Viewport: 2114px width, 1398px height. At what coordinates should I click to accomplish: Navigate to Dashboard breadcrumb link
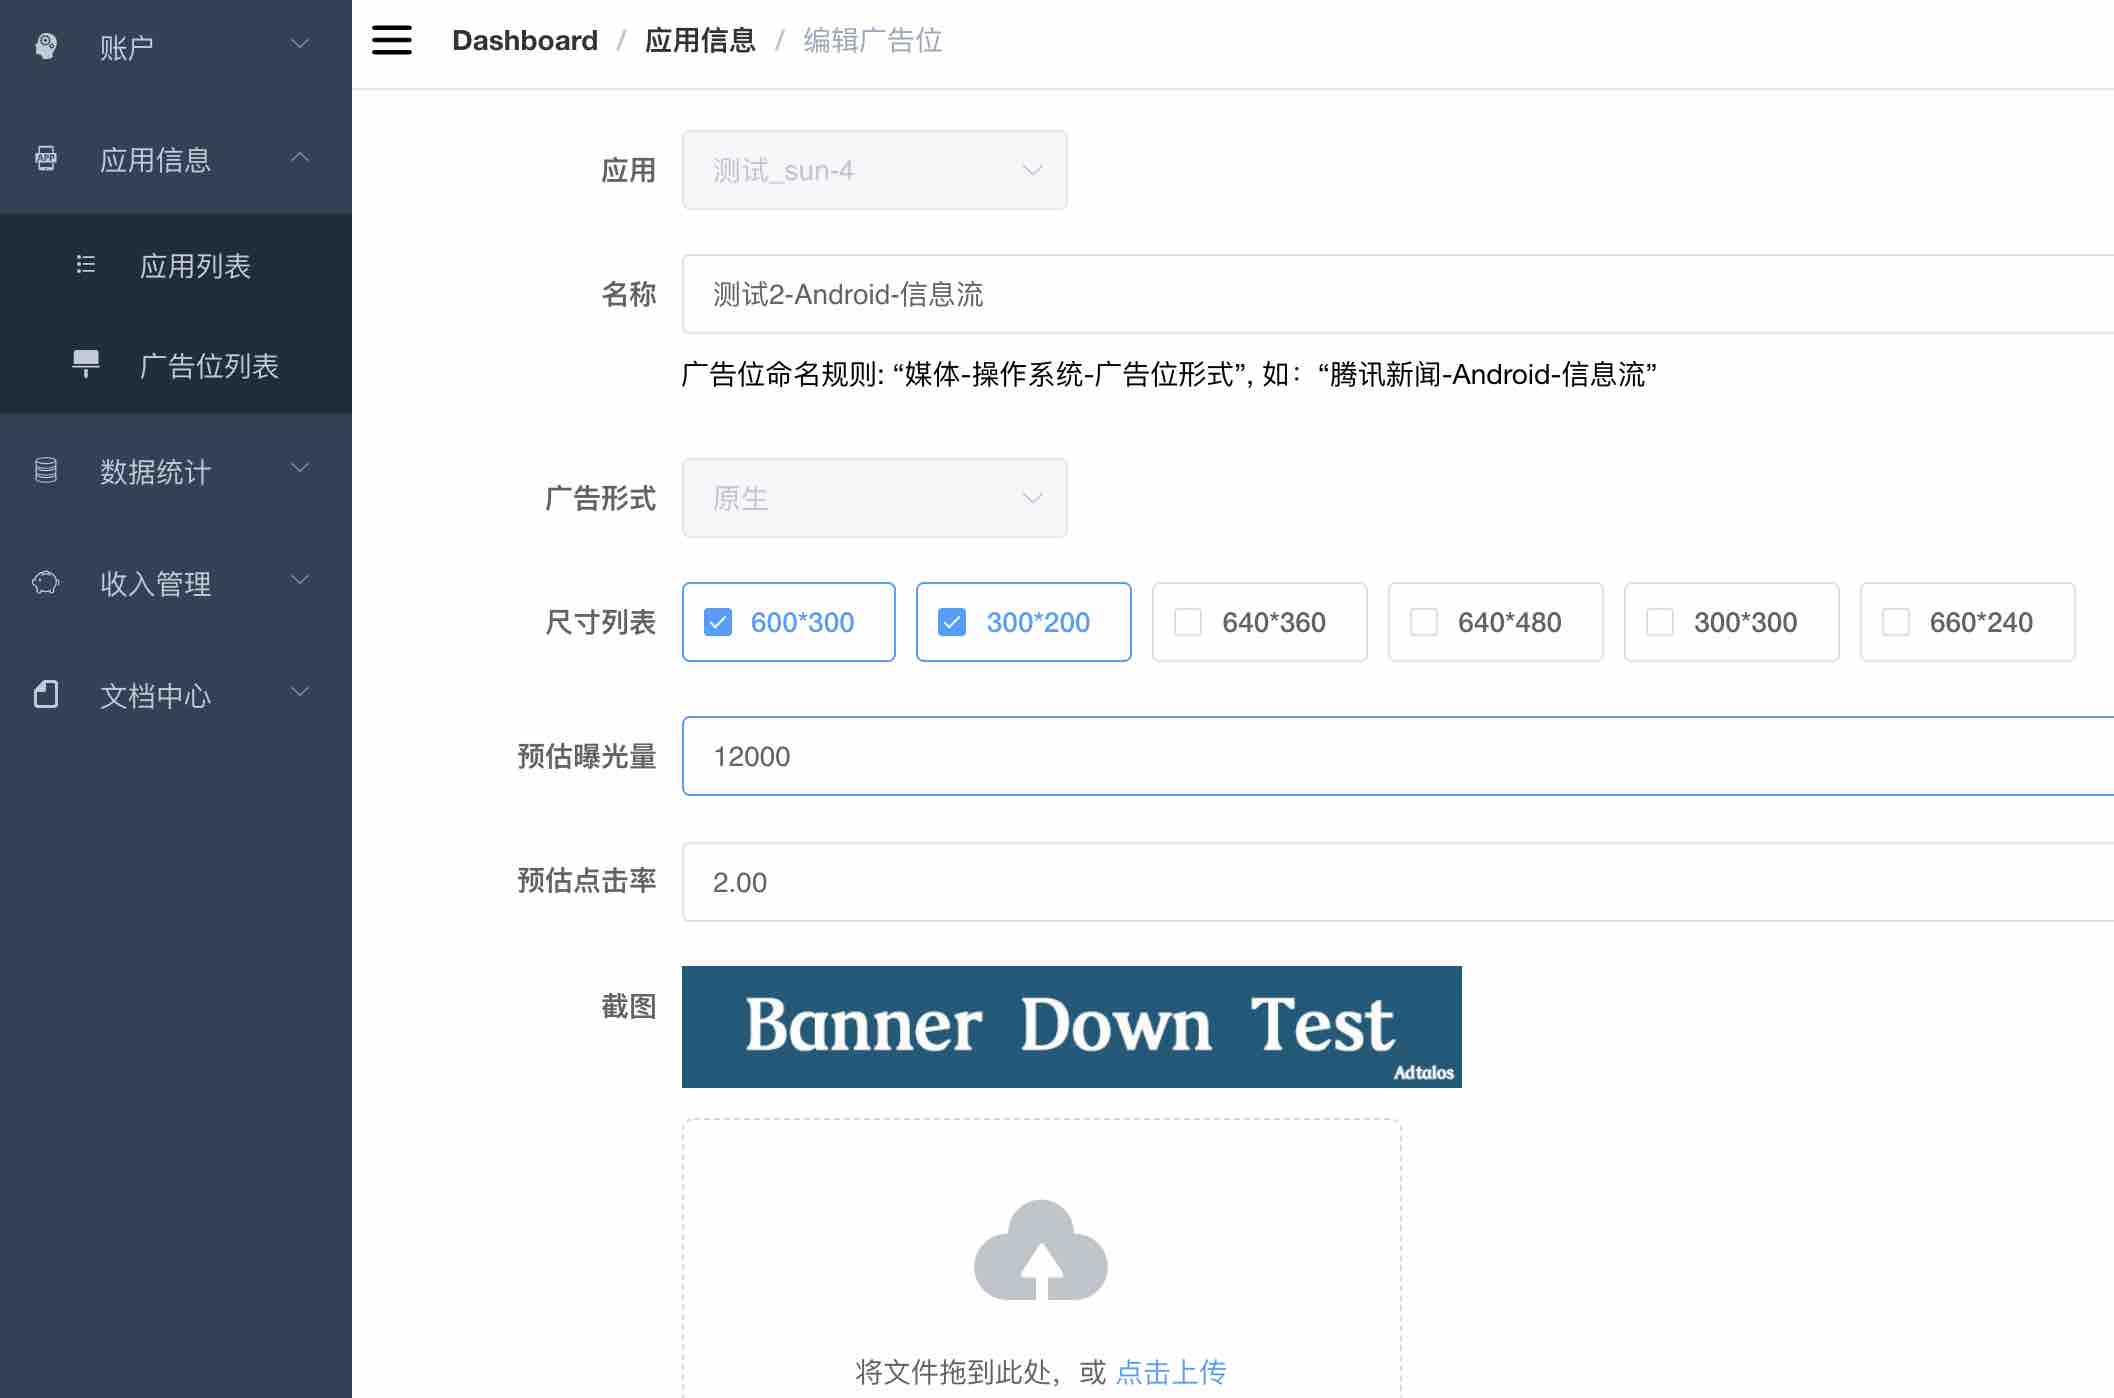[524, 40]
